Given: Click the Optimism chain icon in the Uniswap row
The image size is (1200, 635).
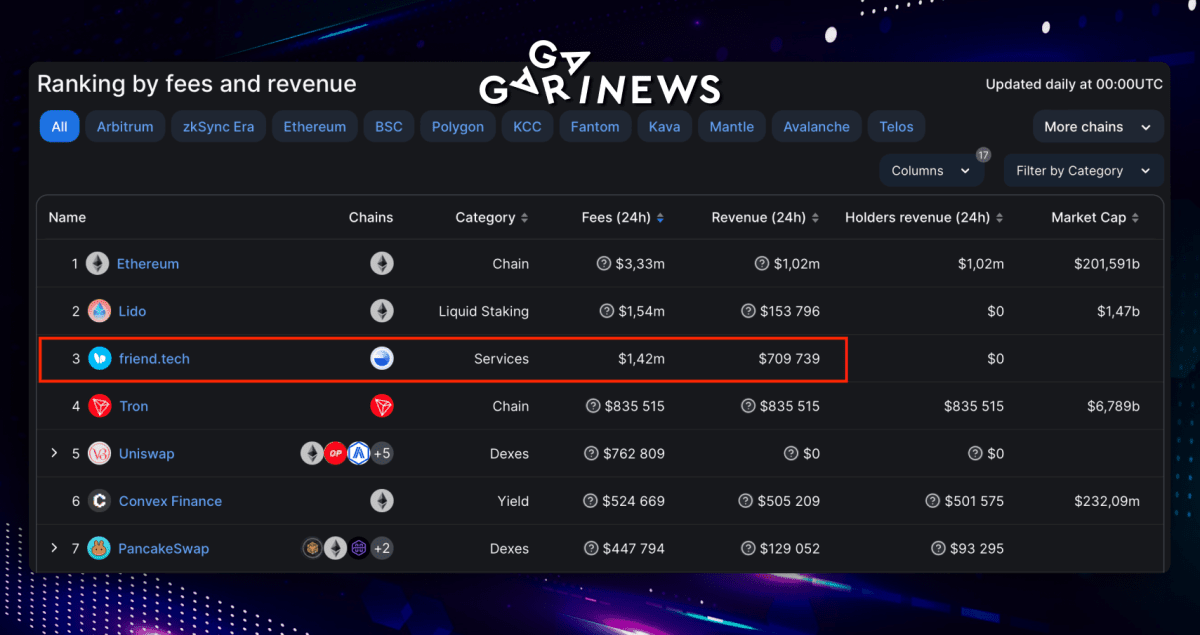Looking at the screenshot, I should (335, 454).
